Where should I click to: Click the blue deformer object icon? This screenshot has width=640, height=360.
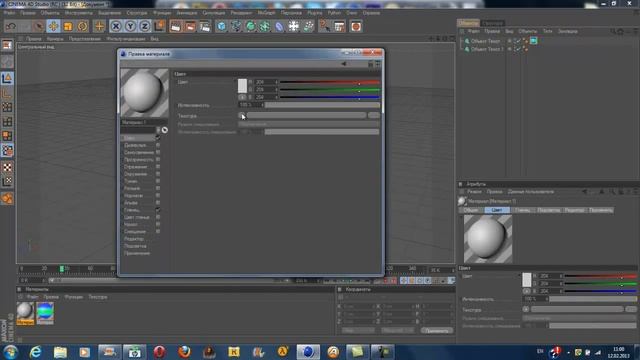[x=279, y=27]
